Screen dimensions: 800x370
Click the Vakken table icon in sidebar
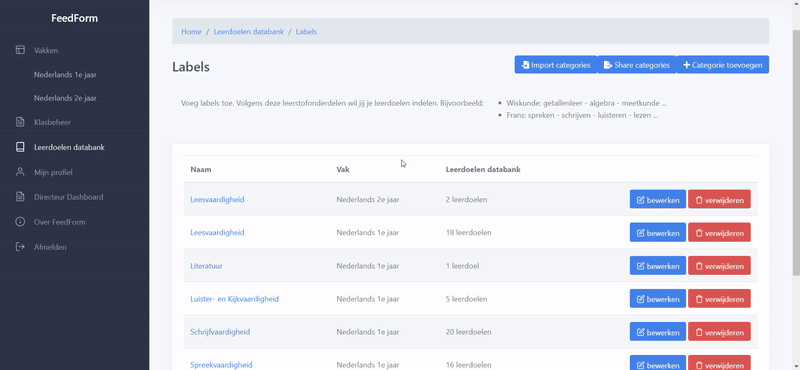(x=20, y=50)
